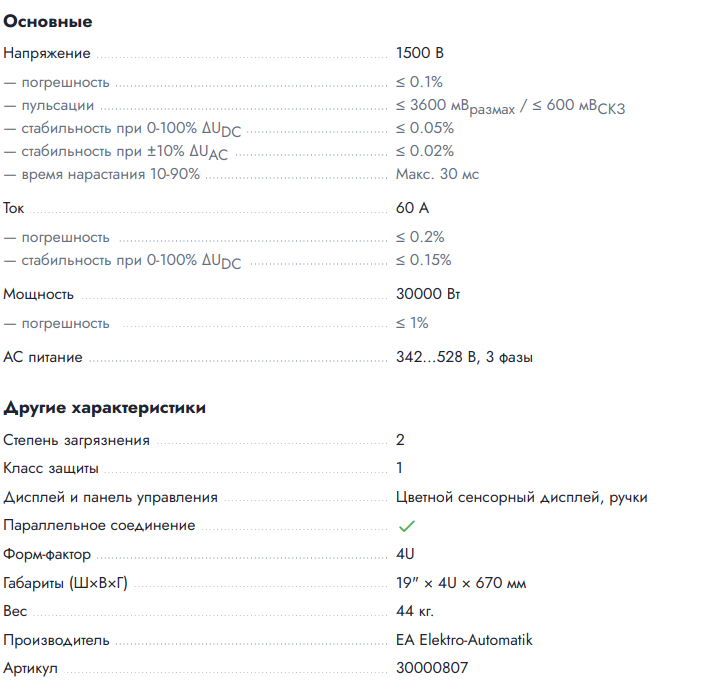Viewport: 715px width, 691px height.
Task: Select the article number 30000807
Action: click(x=432, y=668)
